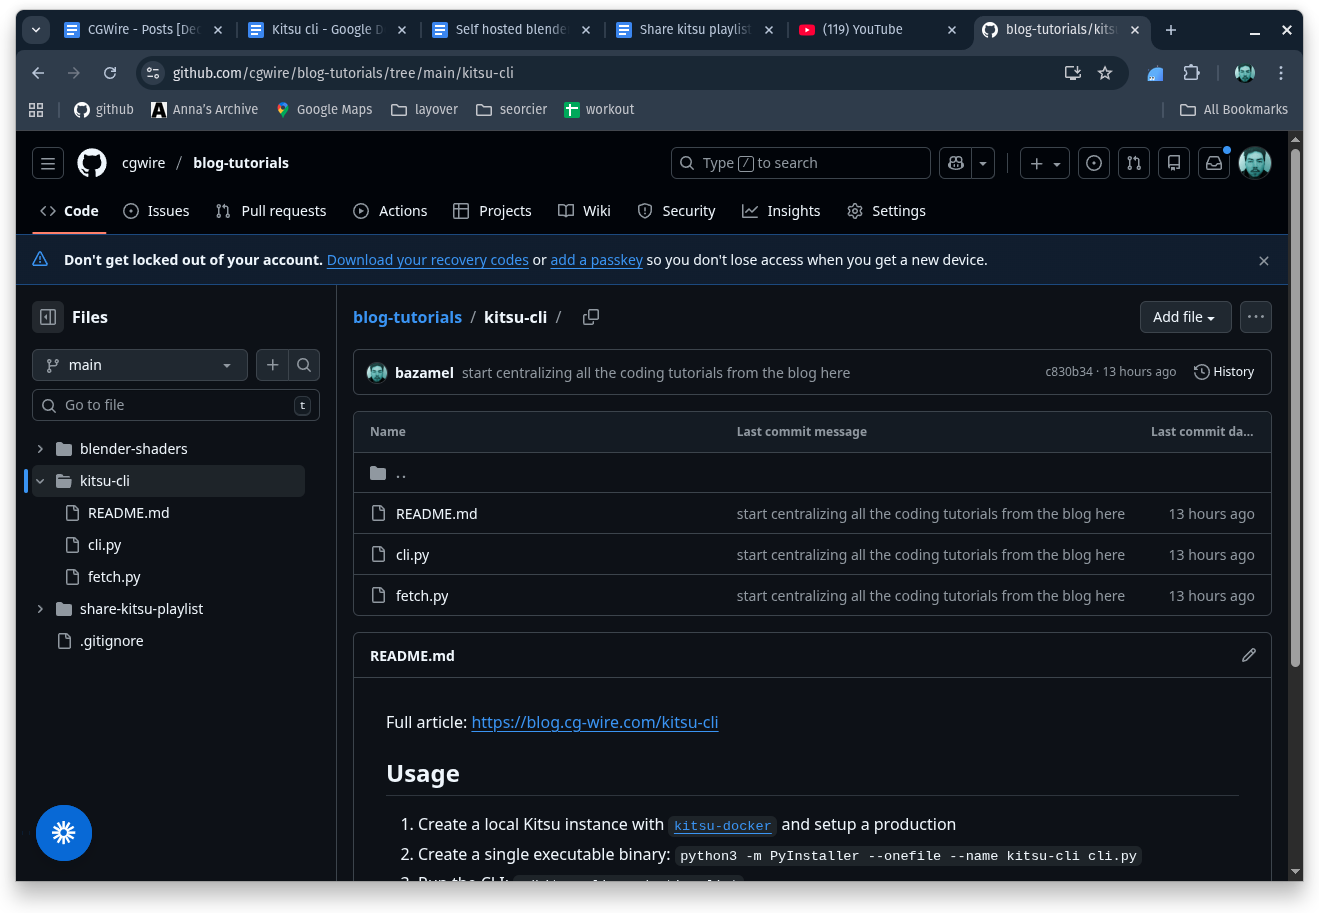Click the Download your recovery codes link
The image size is (1319, 913).
click(x=427, y=260)
